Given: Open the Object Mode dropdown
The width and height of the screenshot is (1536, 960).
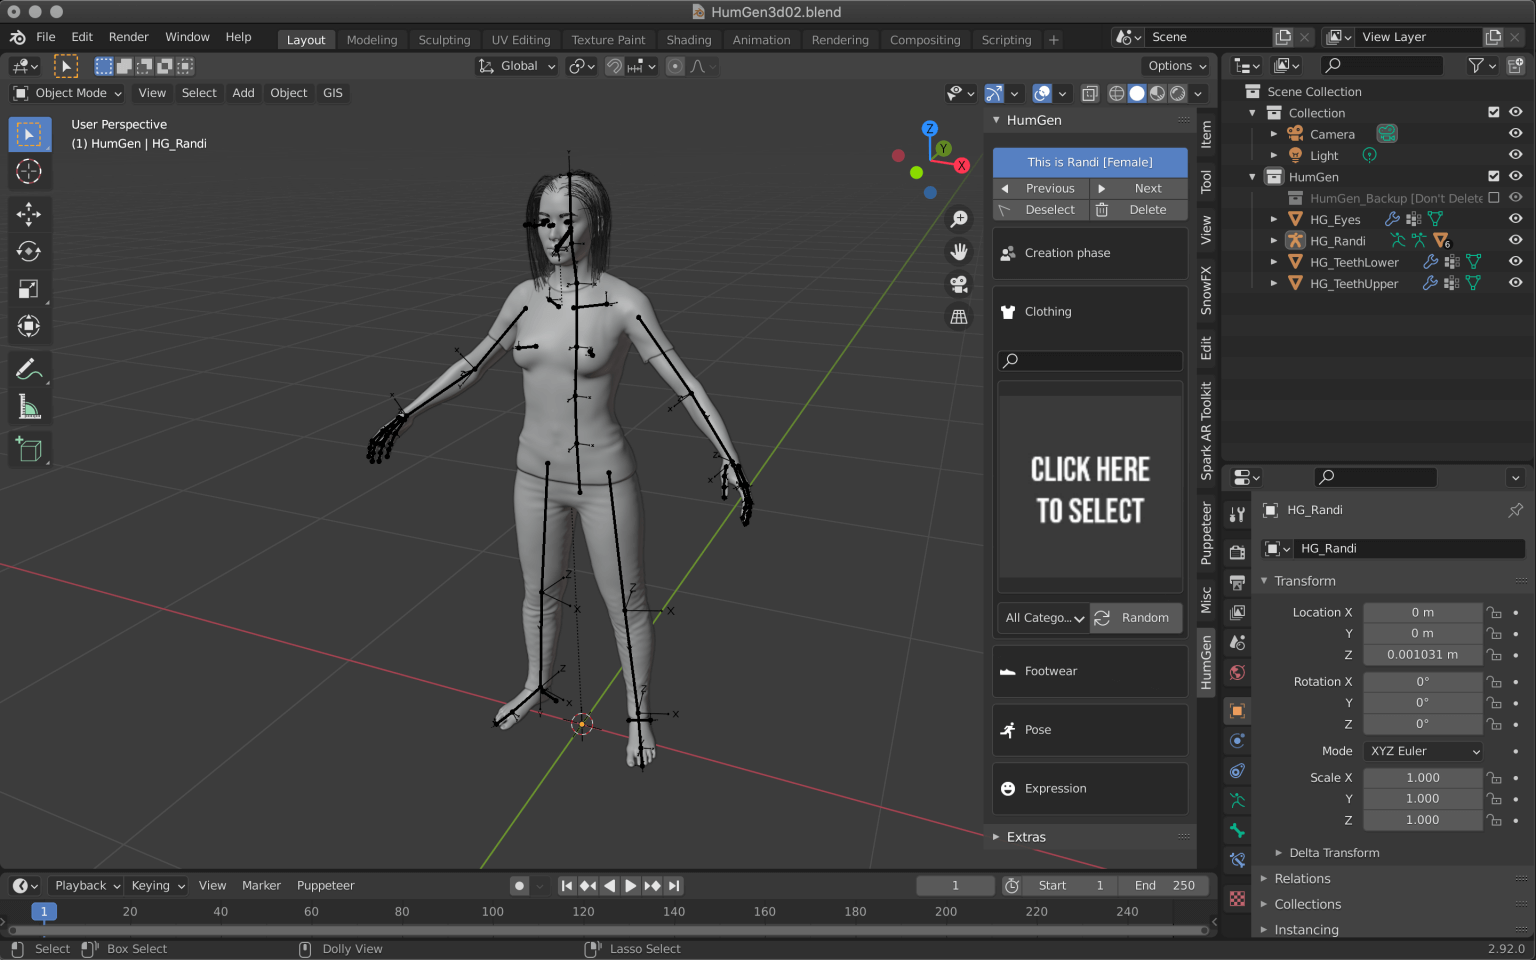Looking at the screenshot, I should (x=66, y=93).
